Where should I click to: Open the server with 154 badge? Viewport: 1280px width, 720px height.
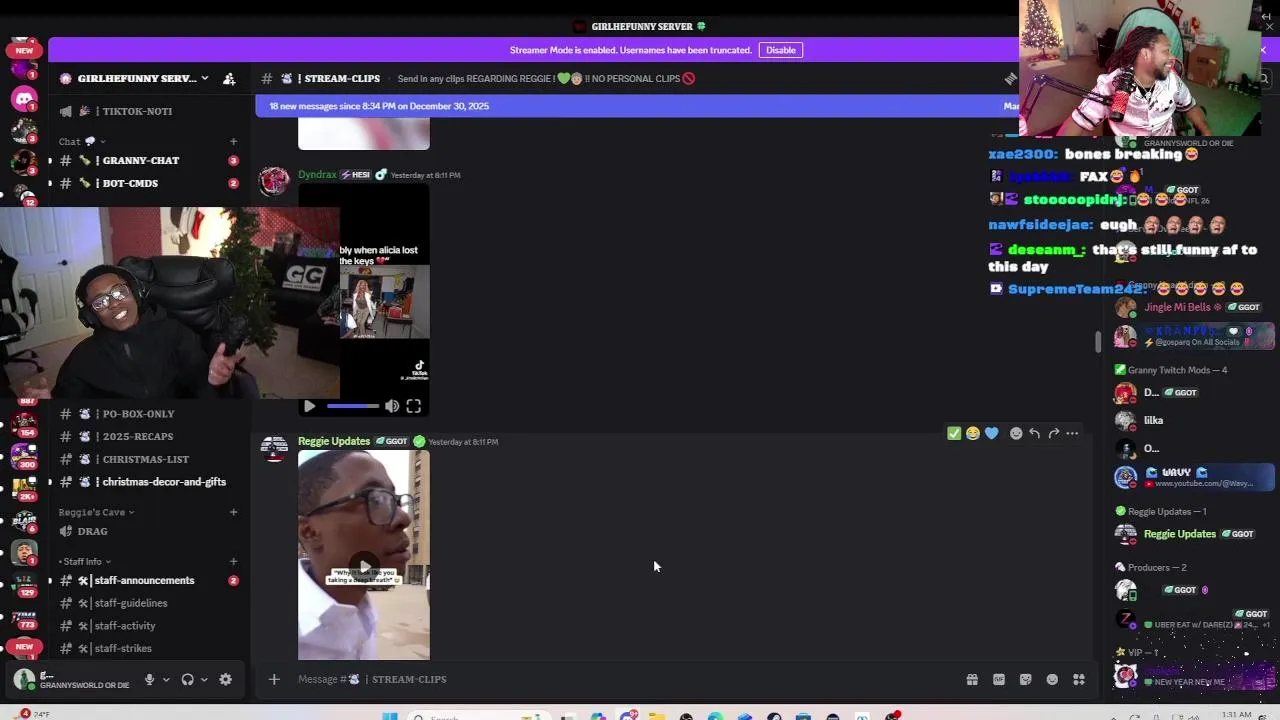click(x=24, y=424)
